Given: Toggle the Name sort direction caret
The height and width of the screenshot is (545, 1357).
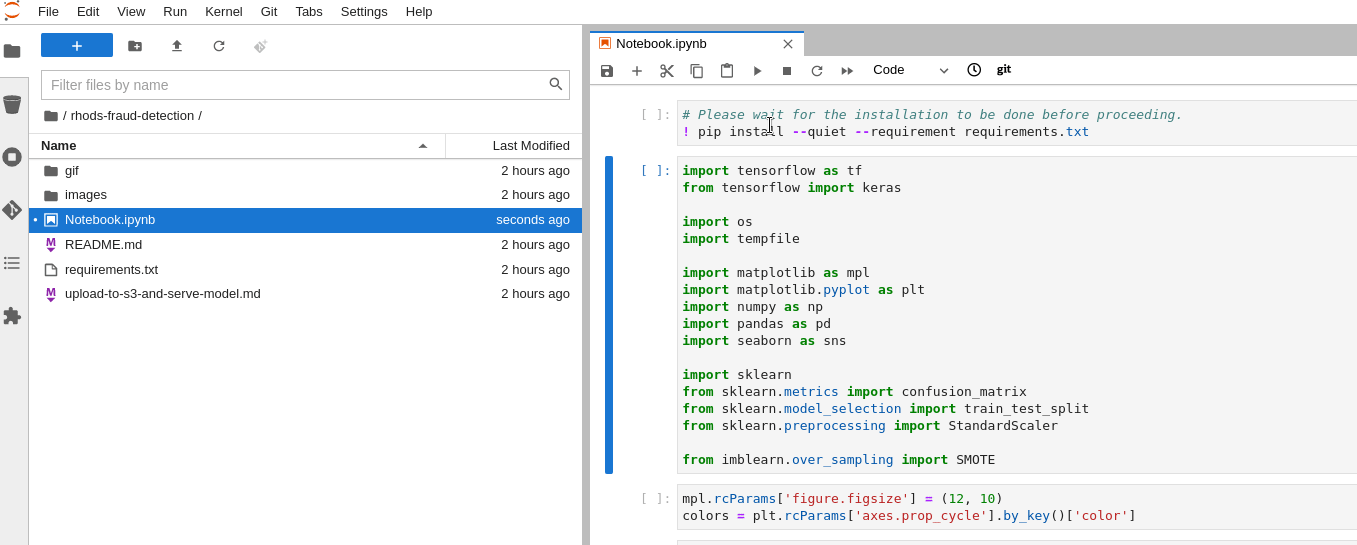Looking at the screenshot, I should click(x=423, y=146).
